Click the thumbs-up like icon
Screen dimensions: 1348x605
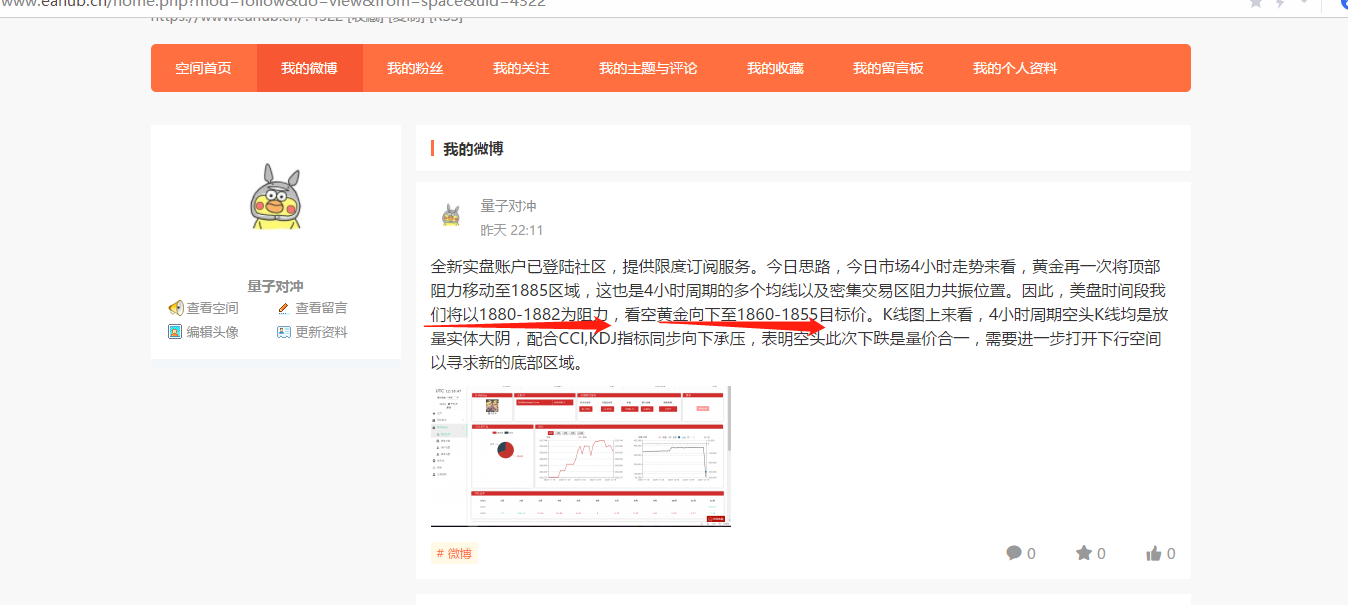click(1154, 553)
